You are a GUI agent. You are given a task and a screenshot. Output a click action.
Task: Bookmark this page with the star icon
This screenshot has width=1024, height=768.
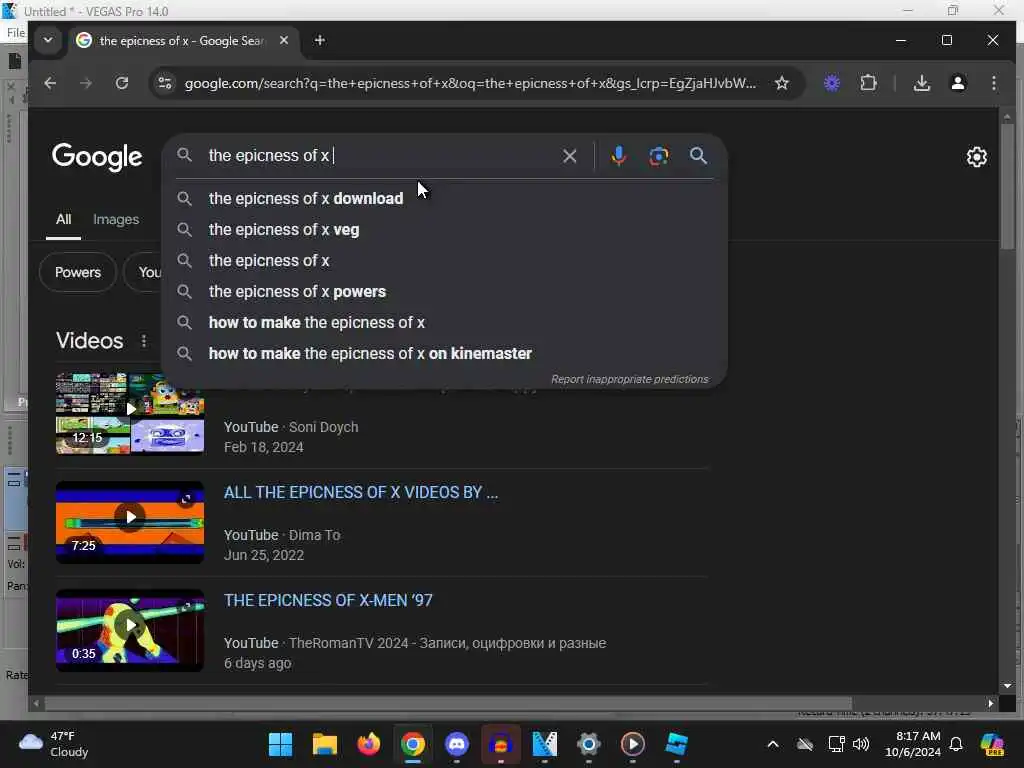(782, 83)
